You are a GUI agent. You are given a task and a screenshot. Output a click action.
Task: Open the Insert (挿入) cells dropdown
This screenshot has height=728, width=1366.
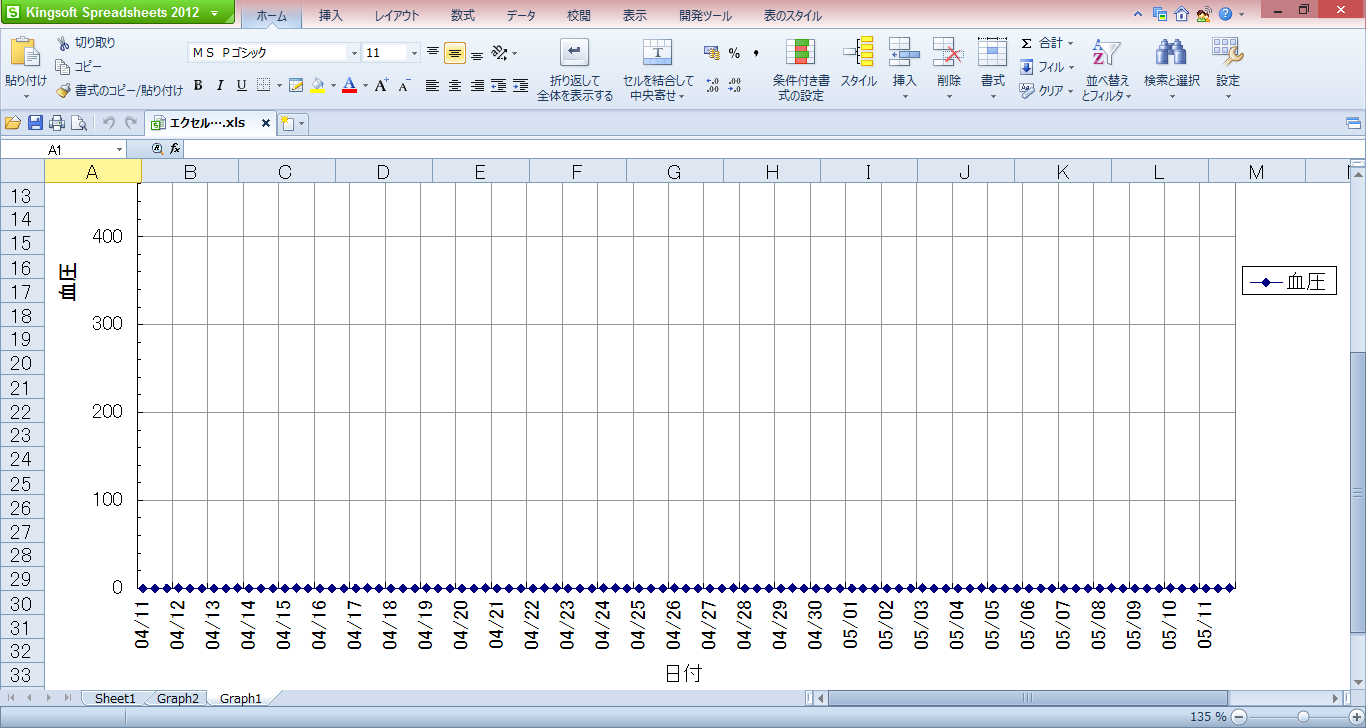point(905,96)
